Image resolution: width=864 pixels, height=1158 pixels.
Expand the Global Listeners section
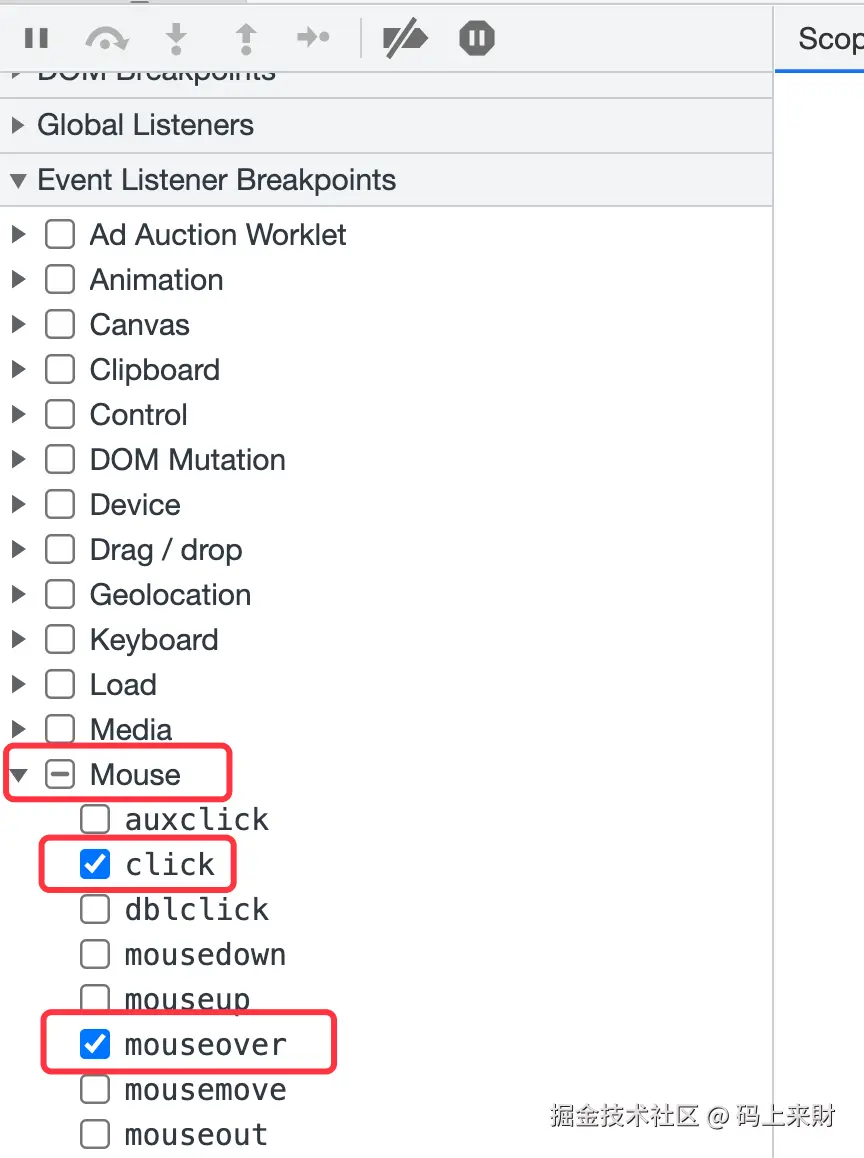click(18, 126)
